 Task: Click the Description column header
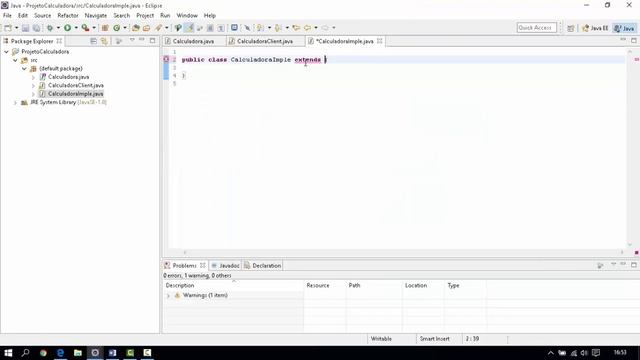pyautogui.click(x=234, y=286)
